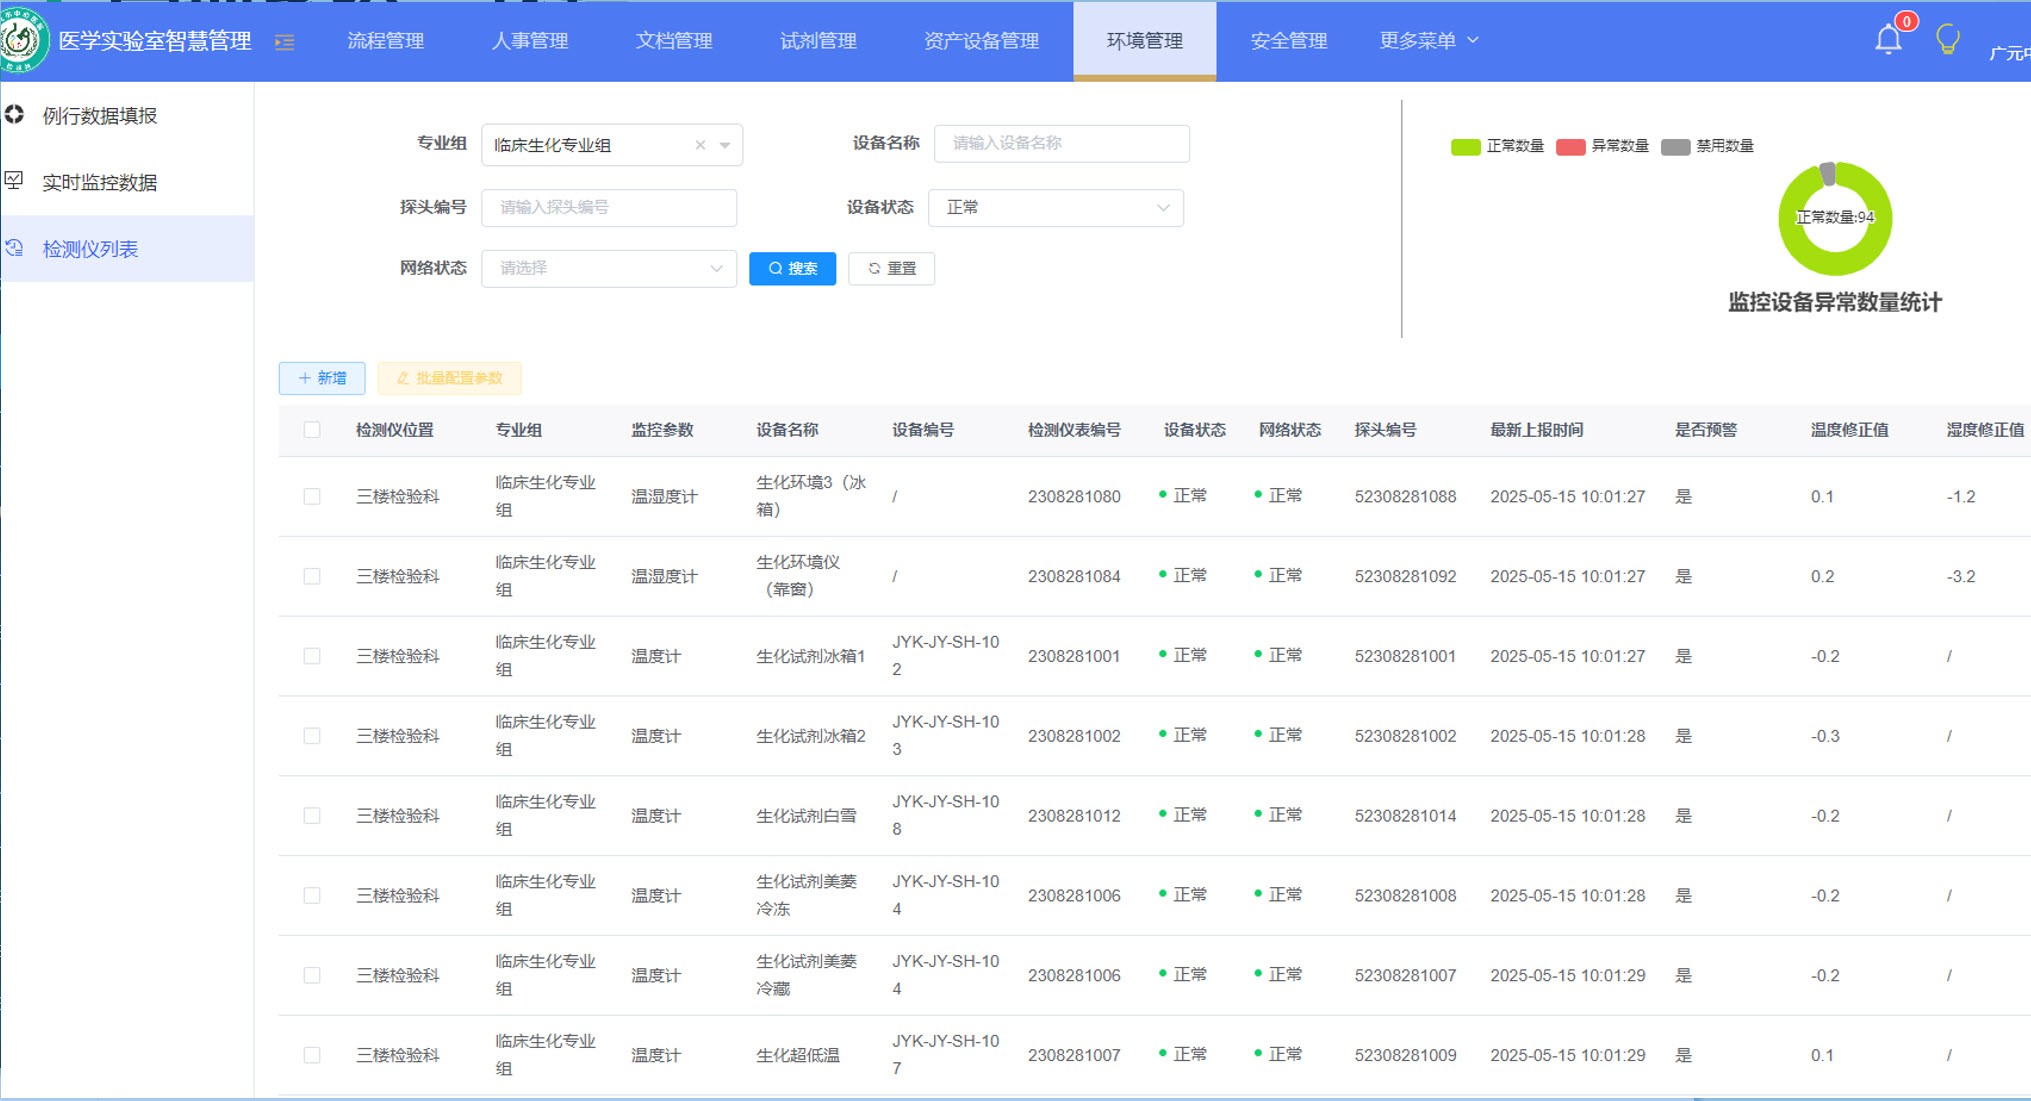Open 例行数据填报 sidebar icon

coord(14,115)
